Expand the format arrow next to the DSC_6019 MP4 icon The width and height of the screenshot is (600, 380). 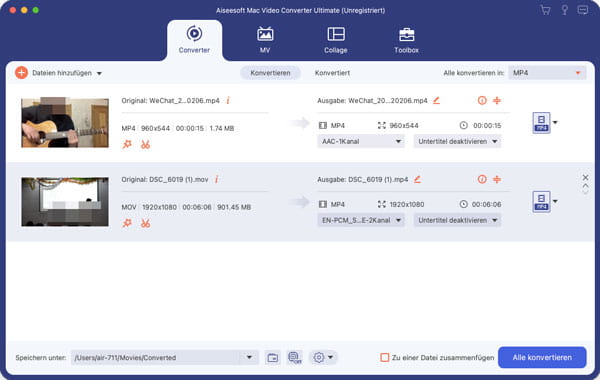point(555,201)
